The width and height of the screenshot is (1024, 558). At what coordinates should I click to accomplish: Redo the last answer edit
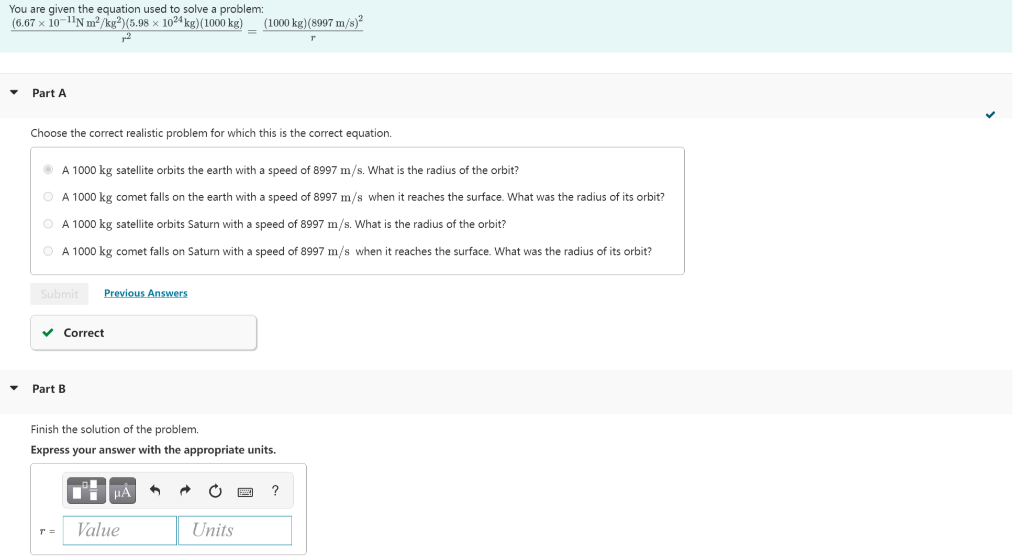point(185,491)
